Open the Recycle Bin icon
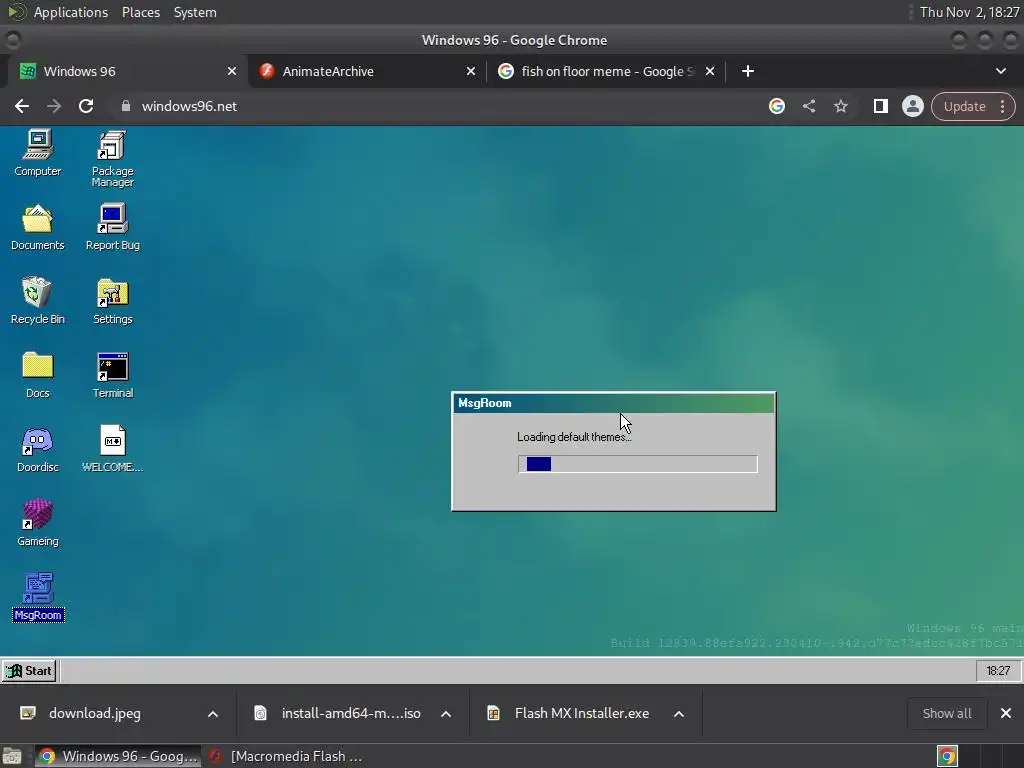Image resolution: width=1024 pixels, height=768 pixels. click(x=37, y=301)
